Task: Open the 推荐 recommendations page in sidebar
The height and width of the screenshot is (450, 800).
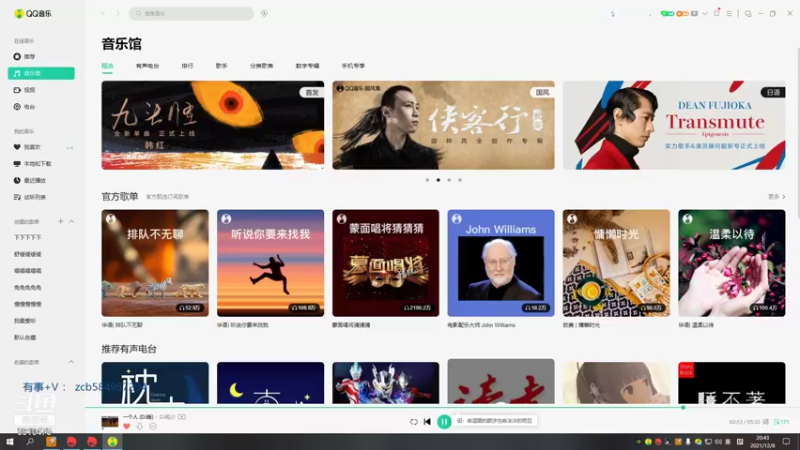Action: 24,57
